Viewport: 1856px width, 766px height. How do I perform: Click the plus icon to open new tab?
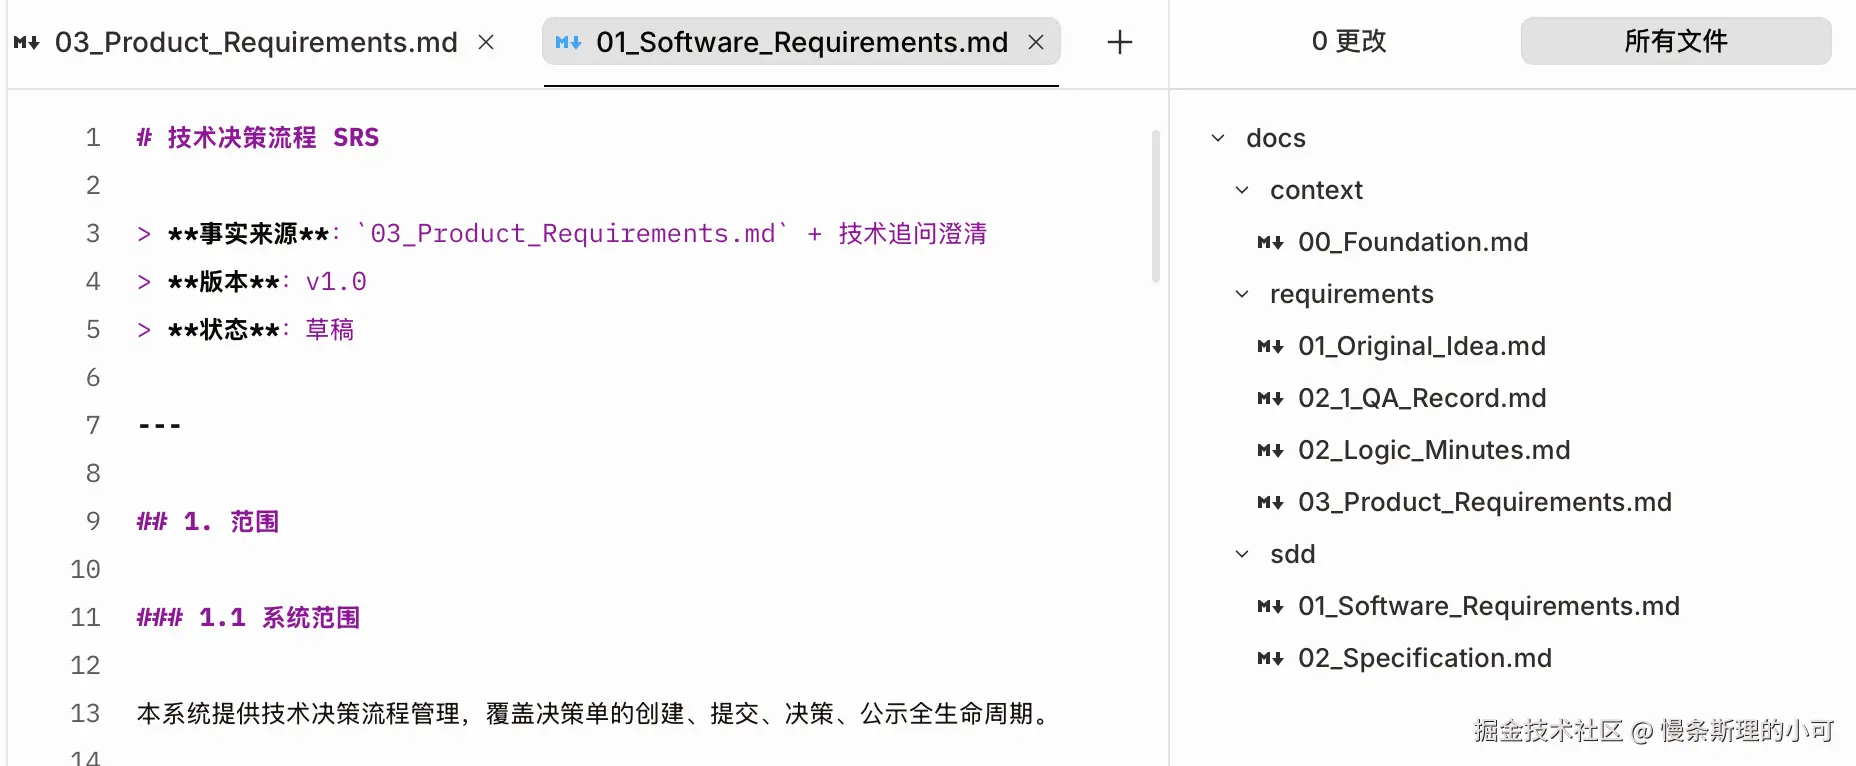1120,42
